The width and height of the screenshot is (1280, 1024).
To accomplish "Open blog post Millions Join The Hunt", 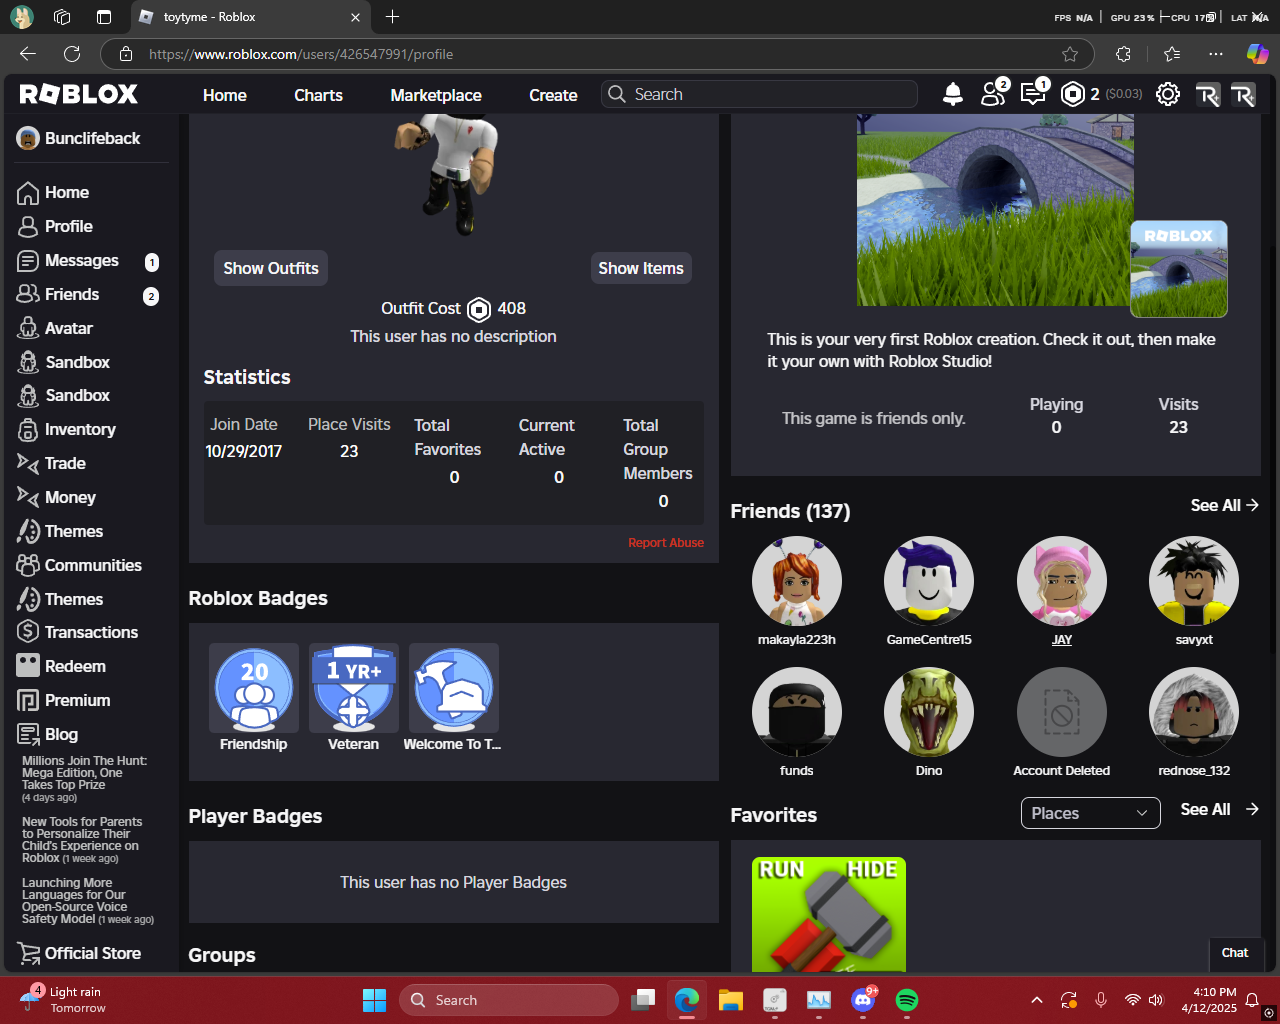I will tap(84, 779).
